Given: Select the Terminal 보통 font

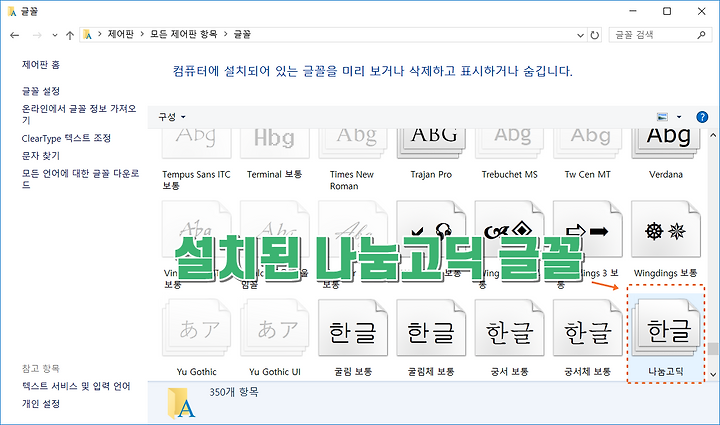Looking at the screenshot, I should point(275,155).
